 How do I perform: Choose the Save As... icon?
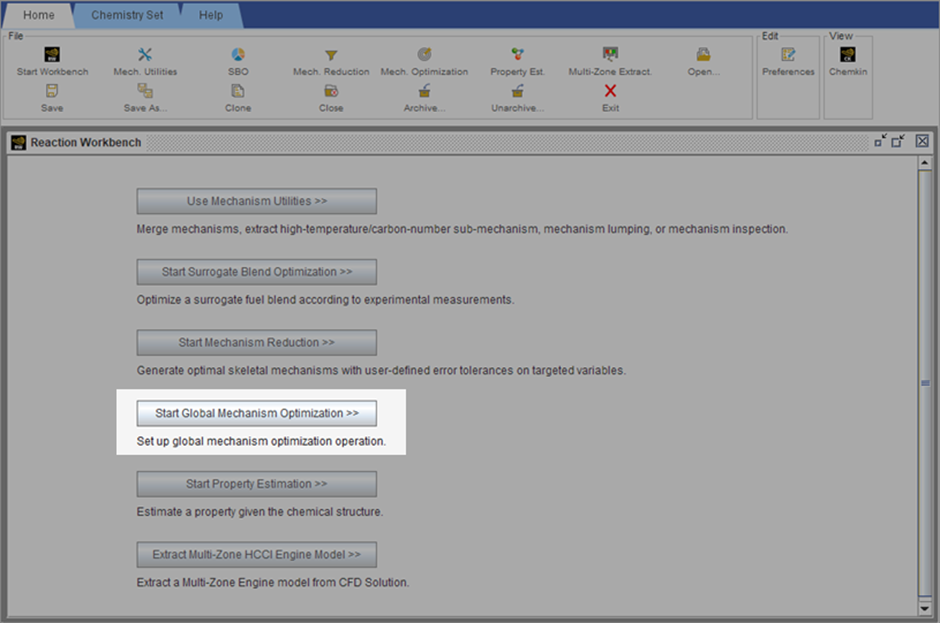pyautogui.click(x=145, y=91)
